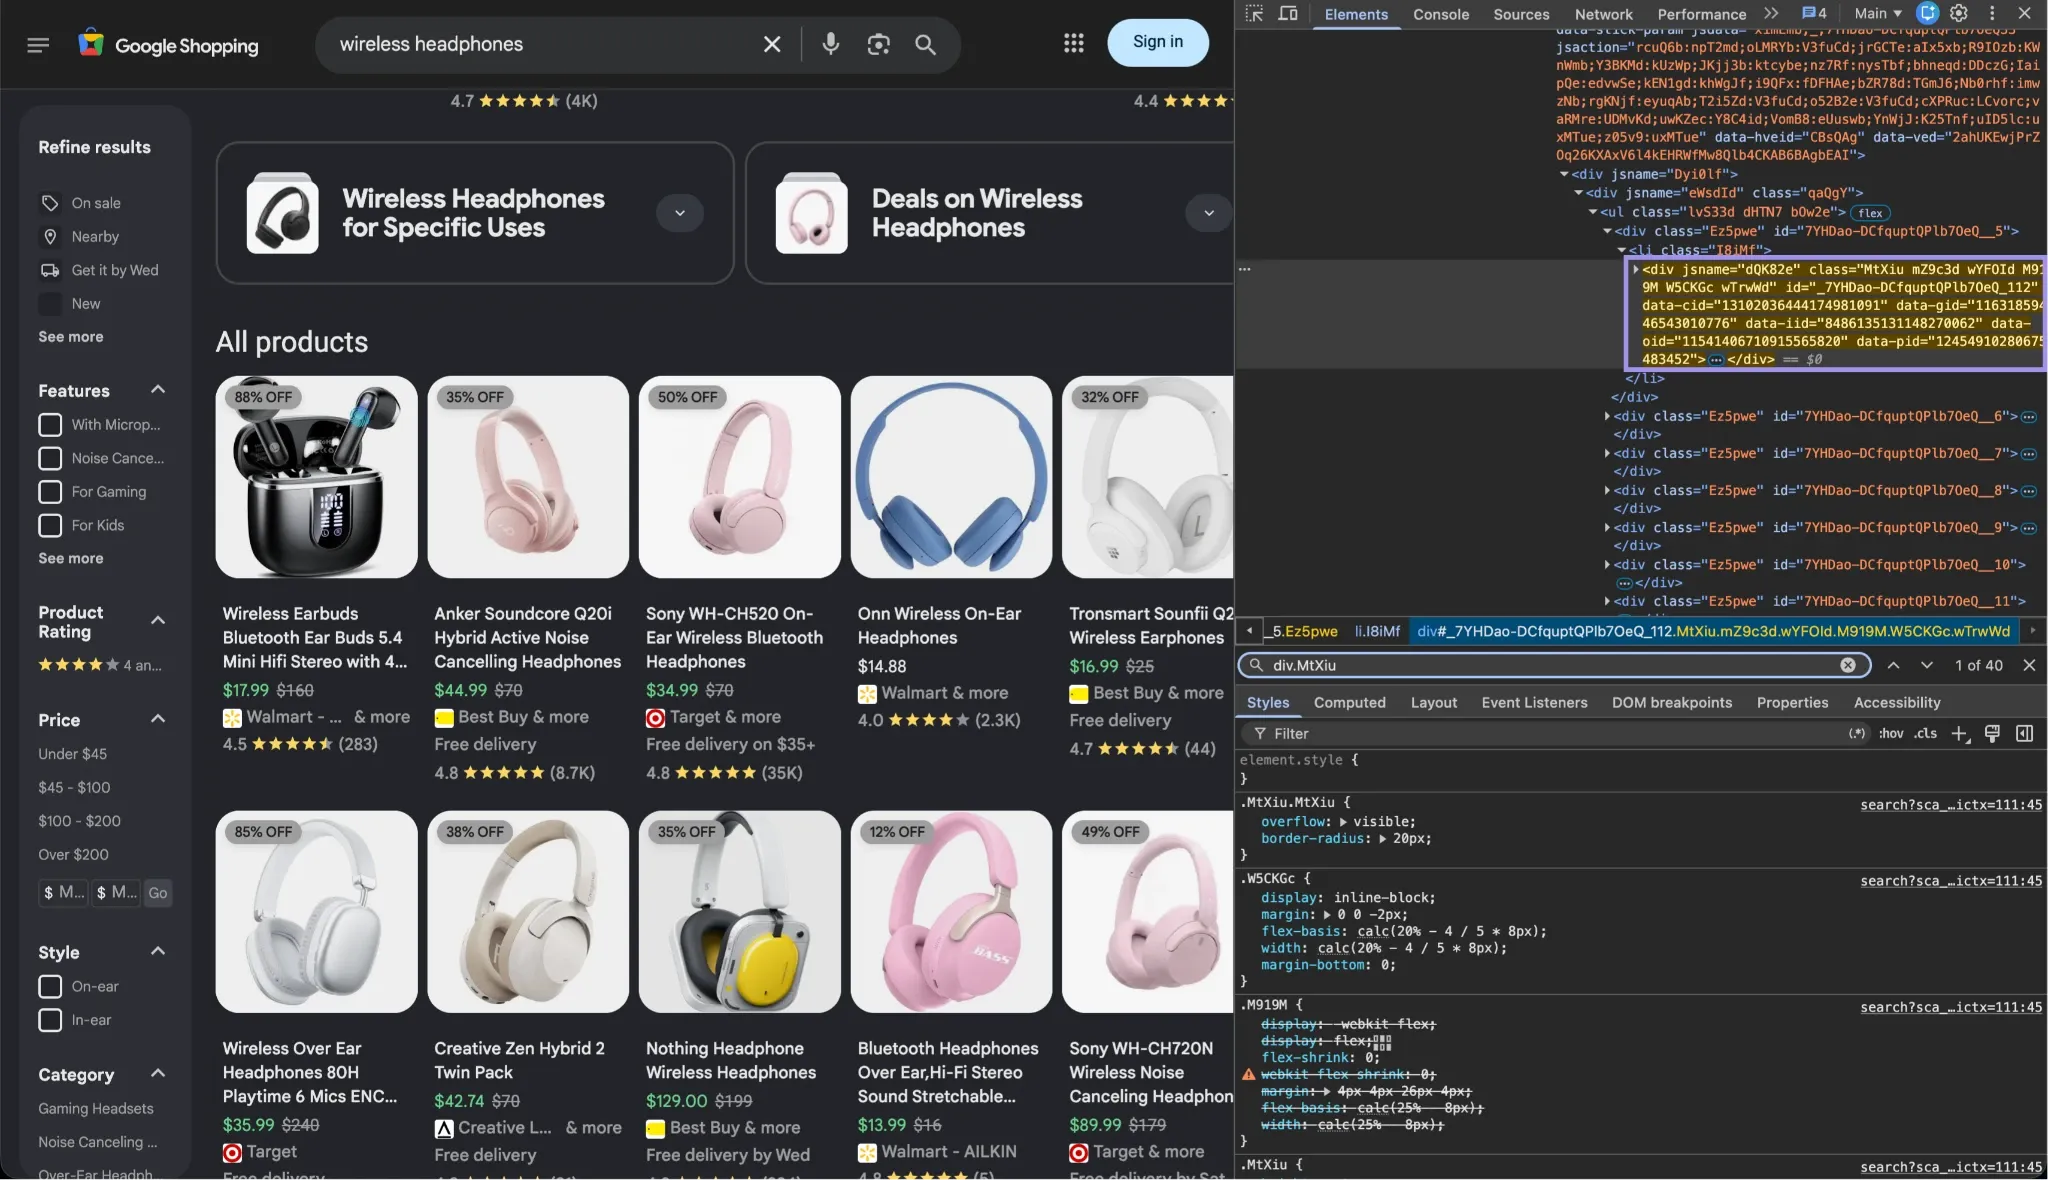Open the Google apps grid

[x=1073, y=43]
